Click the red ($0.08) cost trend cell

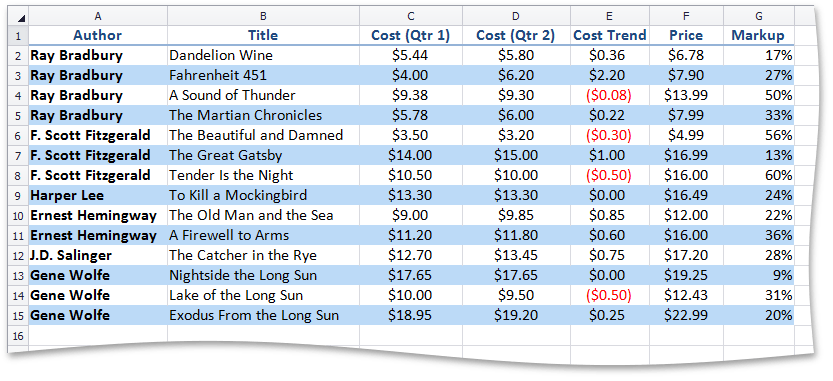pos(609,96)
